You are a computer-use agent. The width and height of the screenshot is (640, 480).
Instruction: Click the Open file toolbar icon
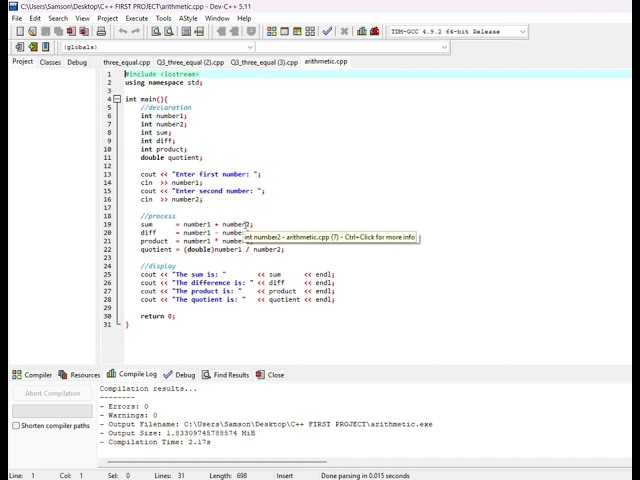pos(33,31)
